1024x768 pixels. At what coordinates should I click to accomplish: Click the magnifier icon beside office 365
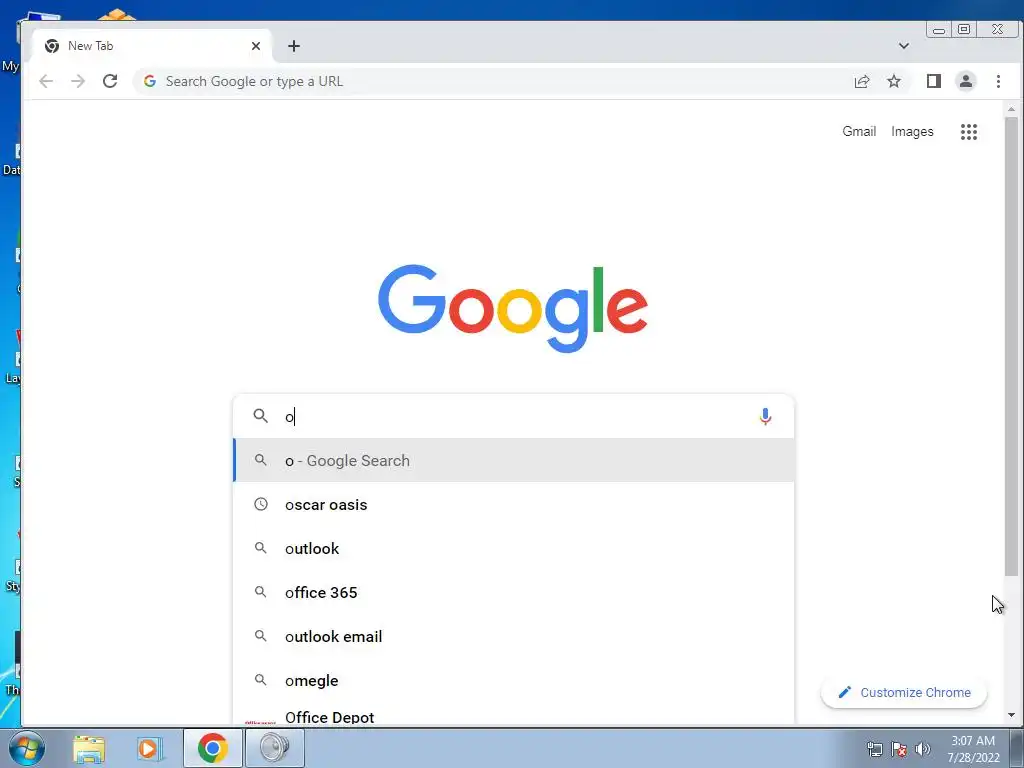tap(261, 592)
